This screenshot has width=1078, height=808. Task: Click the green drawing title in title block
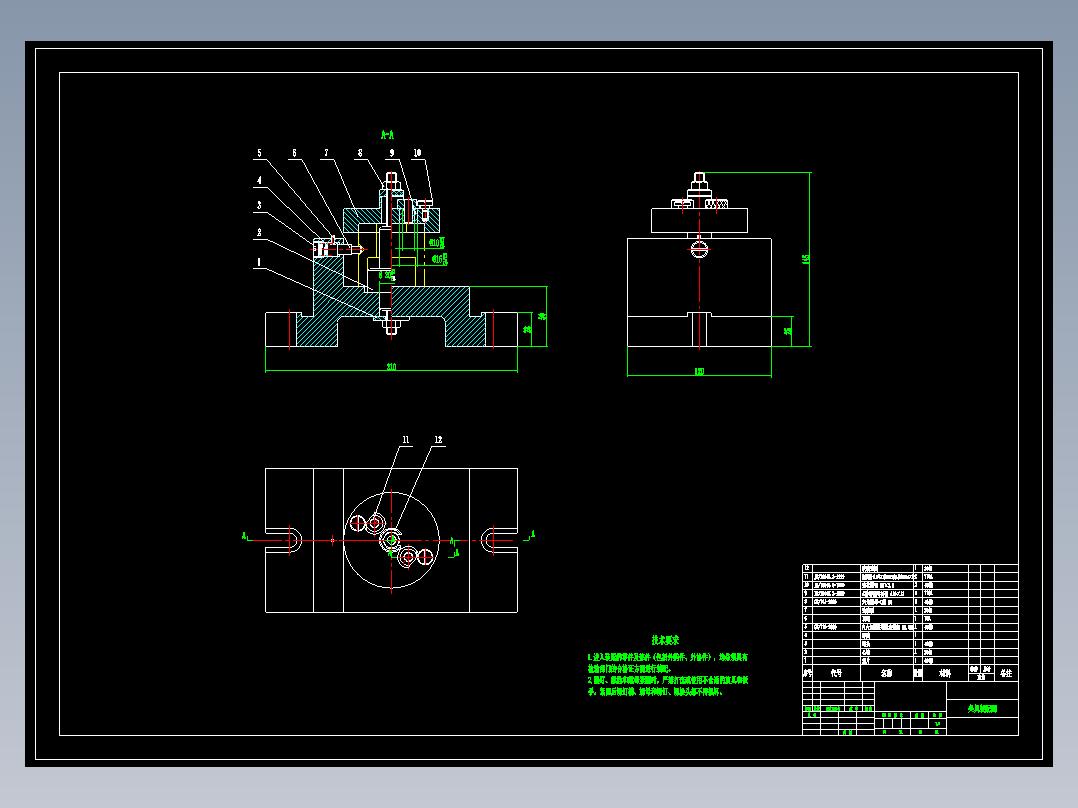tap(982, 708)
